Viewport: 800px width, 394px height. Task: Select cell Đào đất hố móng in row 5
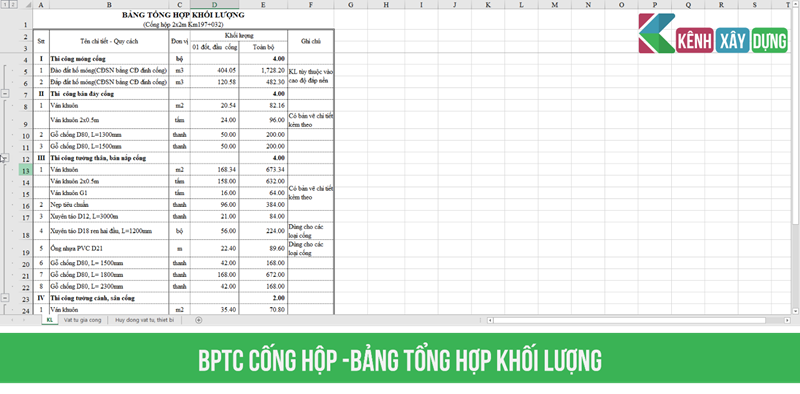(109, 70)
